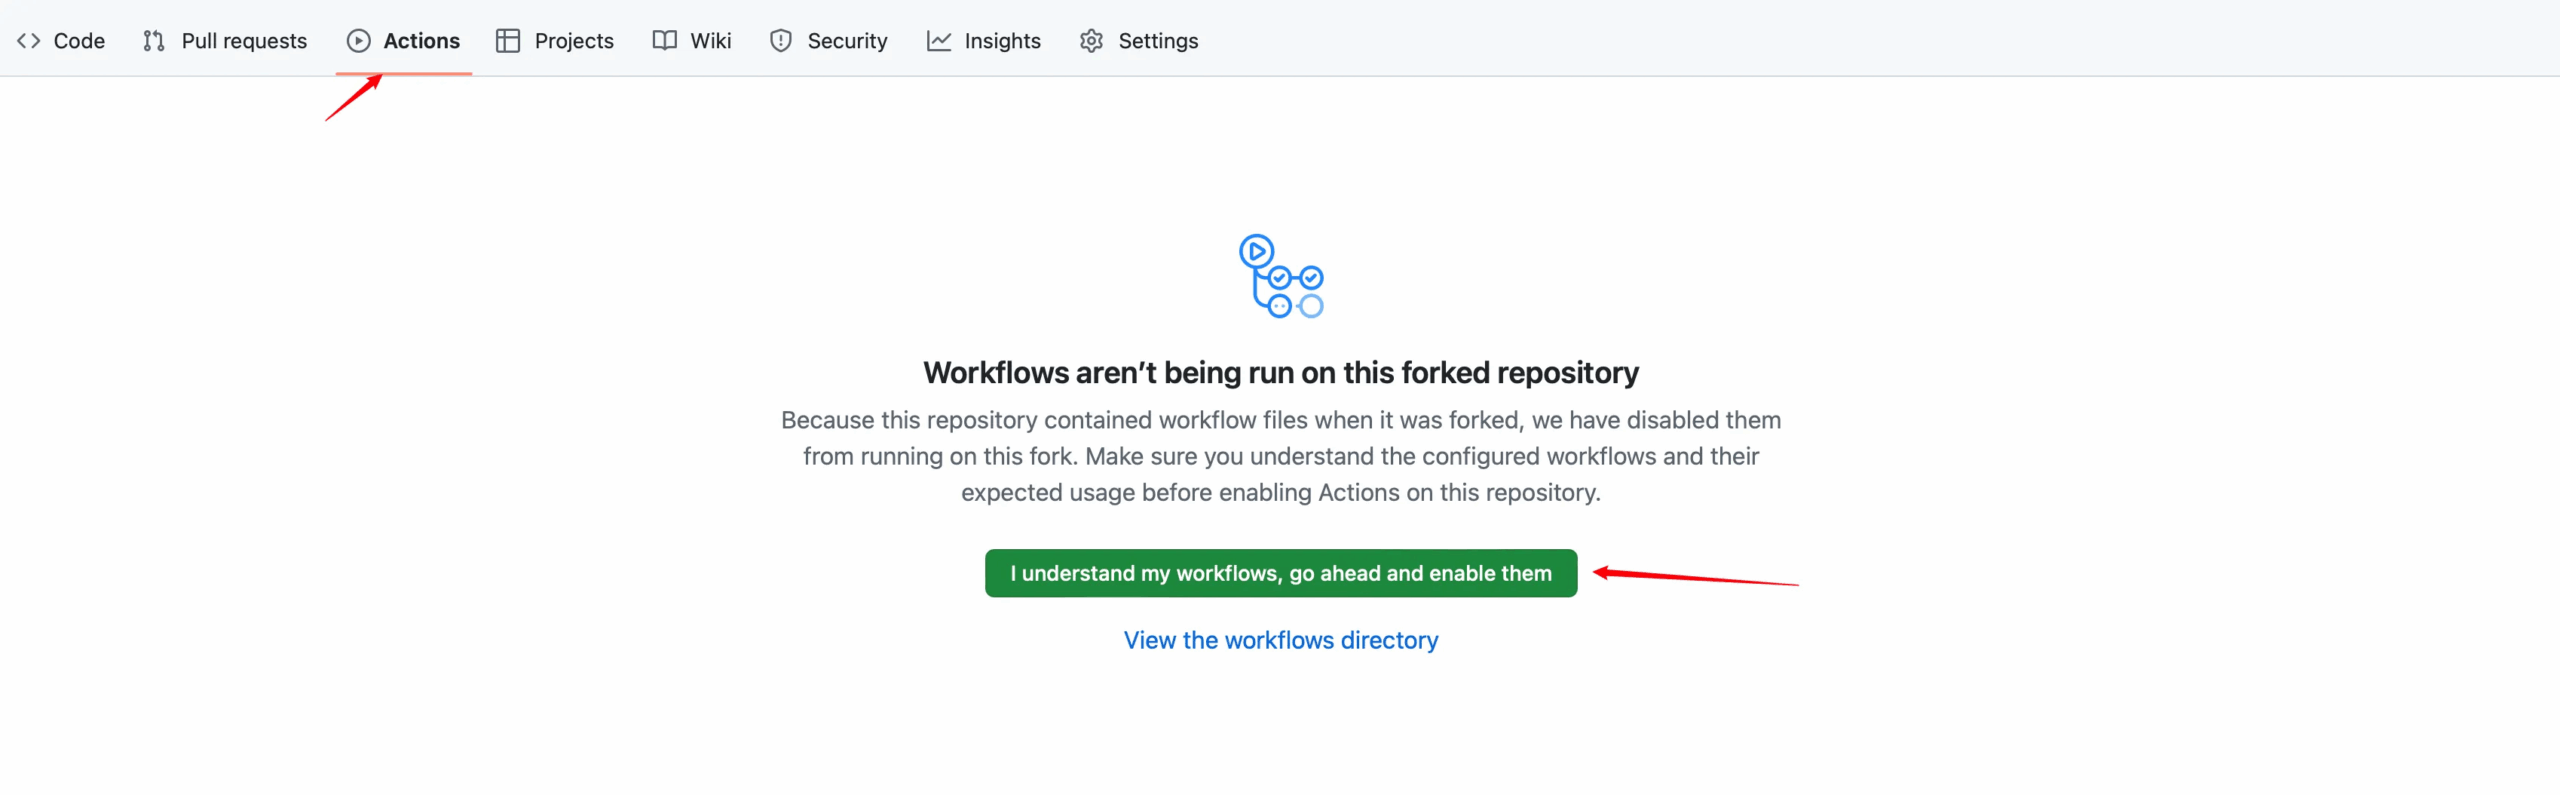Select the Actions tab label

tap(421, 41)
